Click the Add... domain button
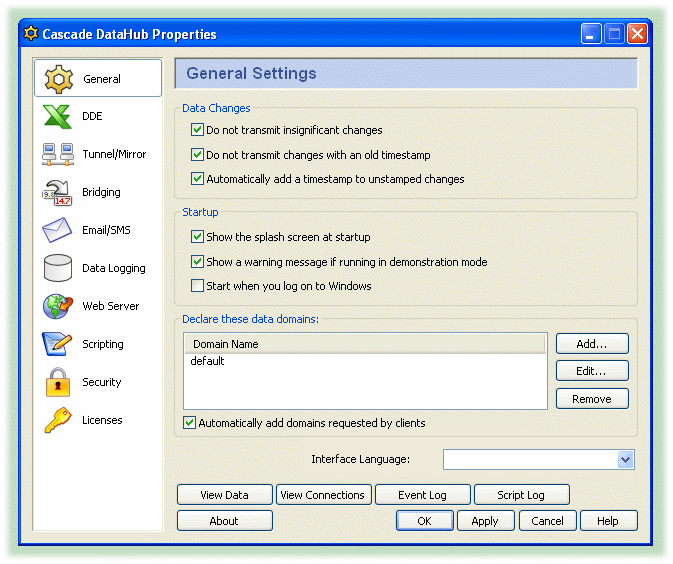This screenshot has height=564, width=673. pos(592,343)
